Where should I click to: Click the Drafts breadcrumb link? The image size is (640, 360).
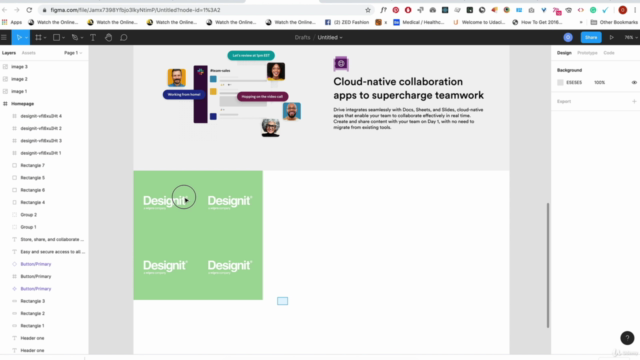pyautogui.click(x=302, y=38)
